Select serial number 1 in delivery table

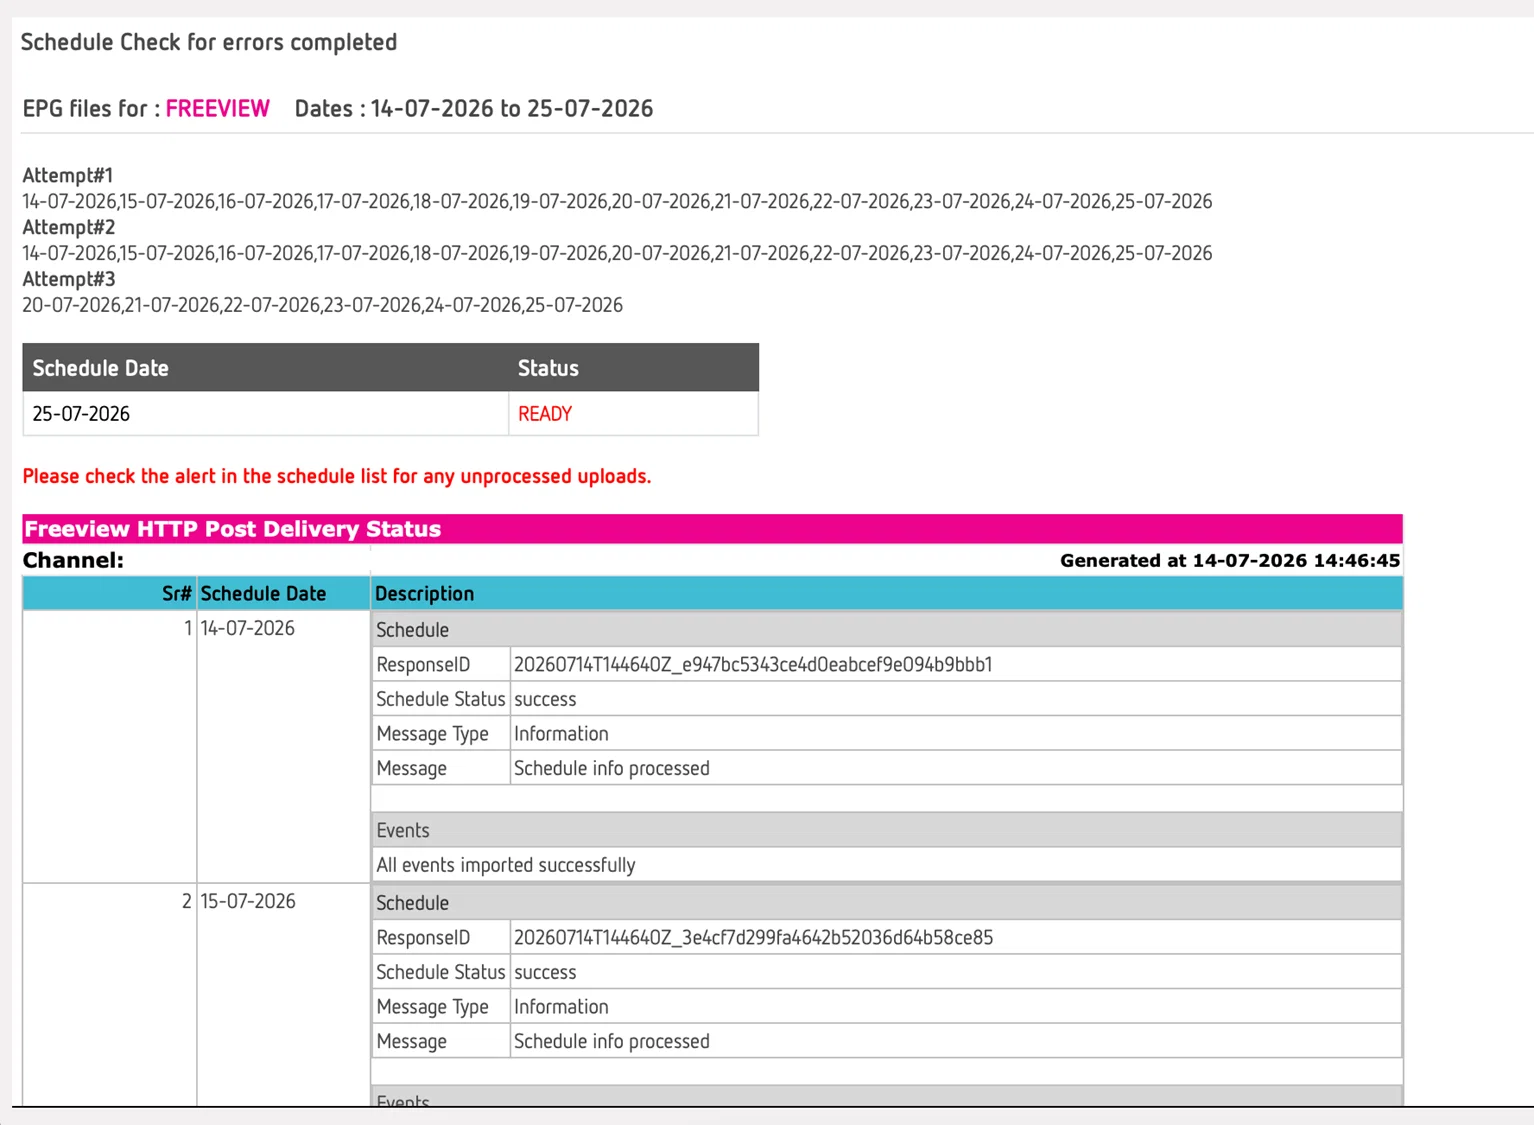pyautogui.click(x=187, y=628)
